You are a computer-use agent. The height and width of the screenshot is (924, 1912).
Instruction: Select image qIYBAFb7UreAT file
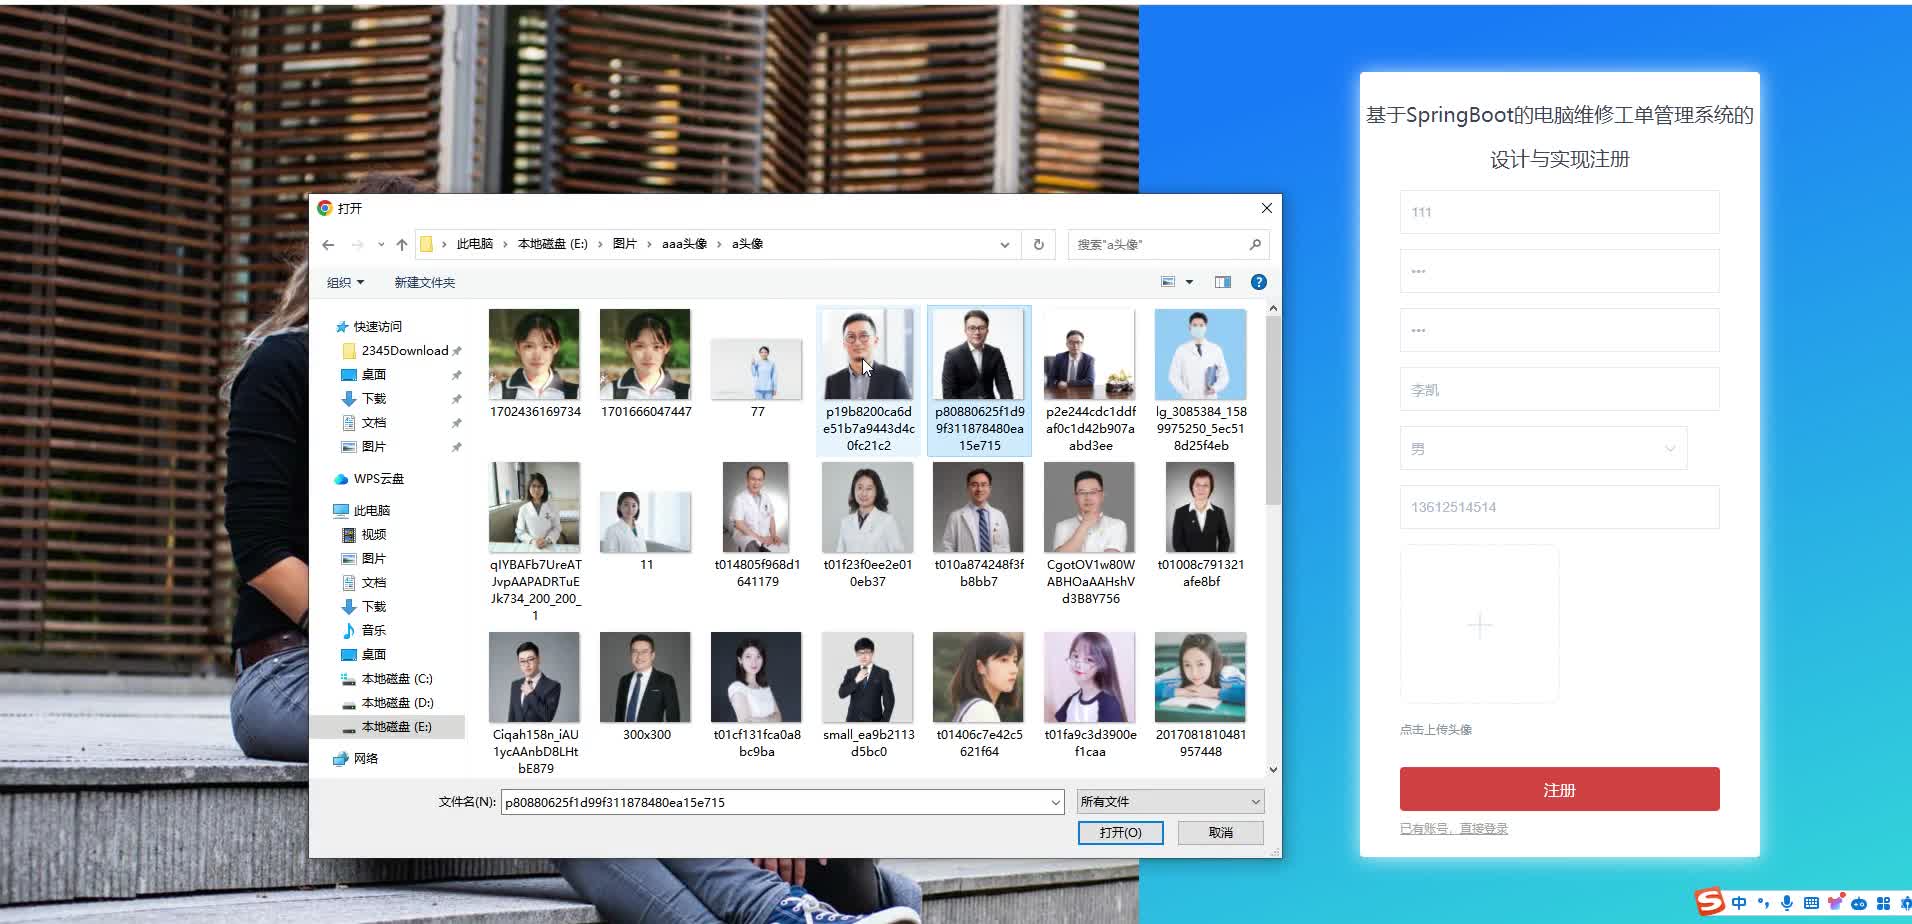coord(534,541)
